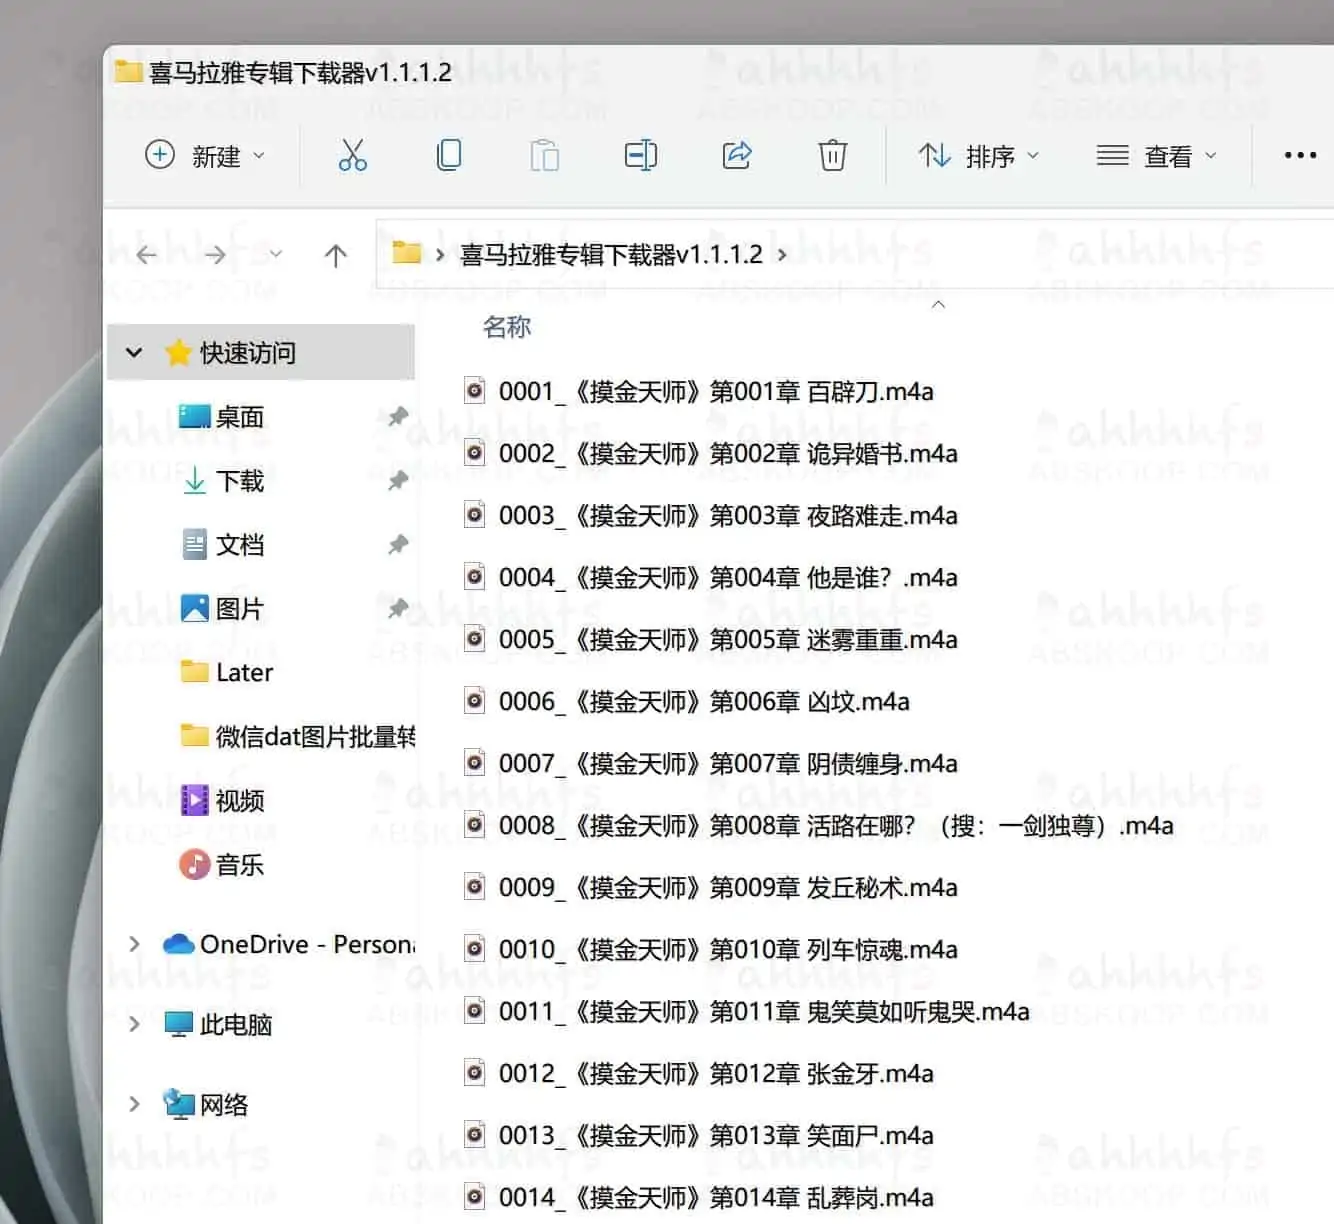Screen dimensions: 1334x1224
Task: Open the 排序 sort menu
Action: point(978,156)
